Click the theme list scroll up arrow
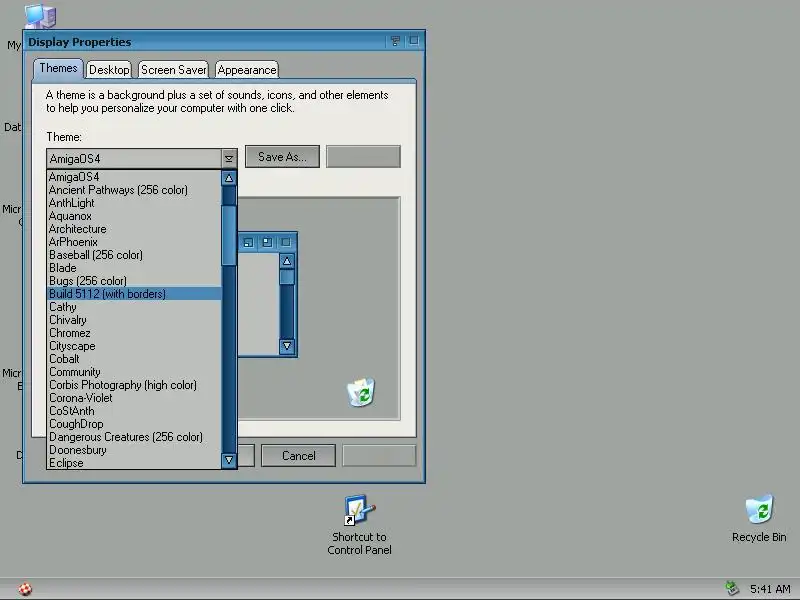Viewport: 800px width, 600px height. coord(229,178)
